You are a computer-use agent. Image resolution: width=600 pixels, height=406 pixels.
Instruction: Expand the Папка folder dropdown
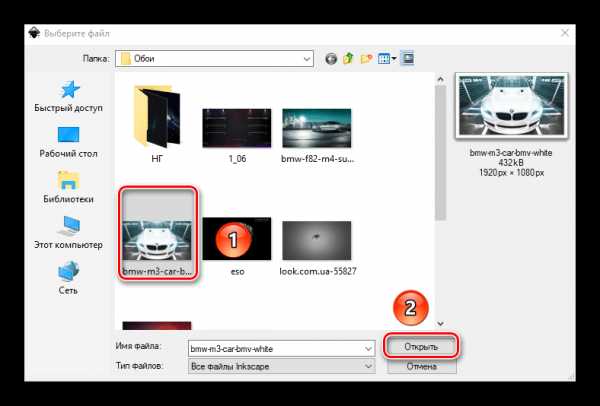click(x=307, y=59)
